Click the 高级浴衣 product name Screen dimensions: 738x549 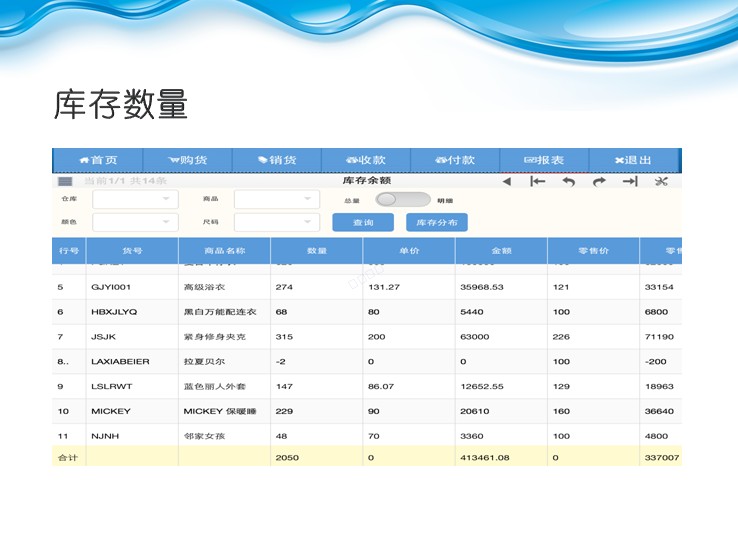pyautogui.click(x=204, y=287)
